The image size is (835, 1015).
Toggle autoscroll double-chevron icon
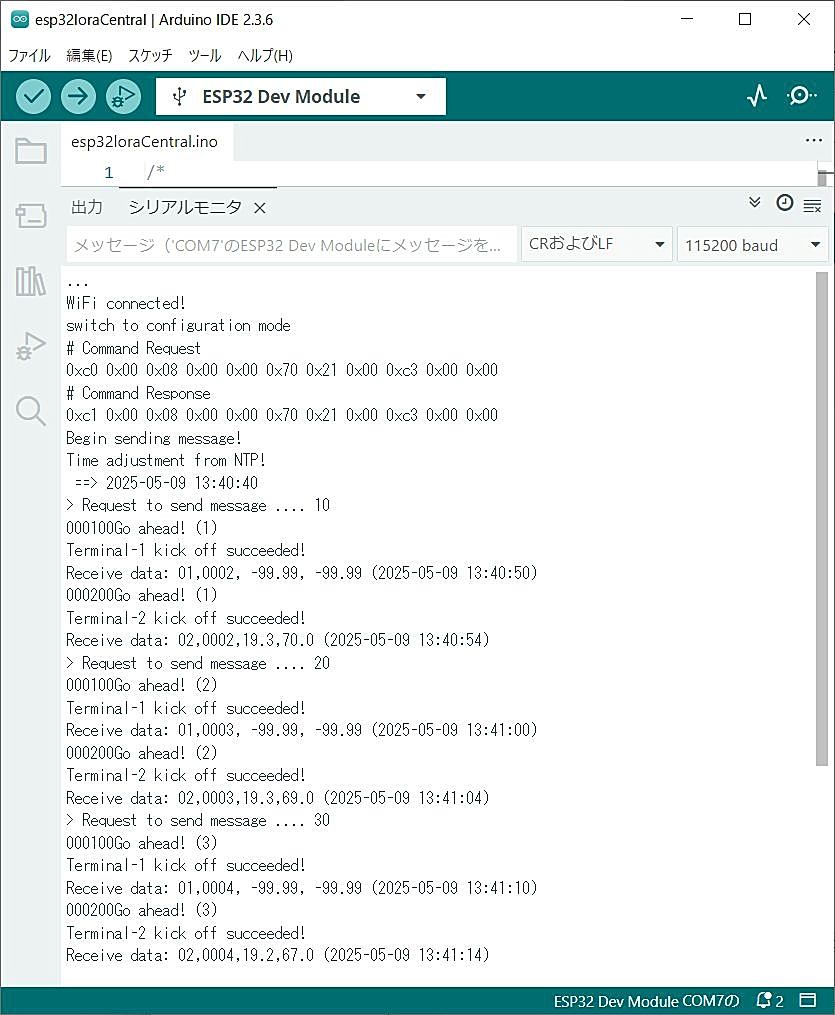click(x=755, y=203)
